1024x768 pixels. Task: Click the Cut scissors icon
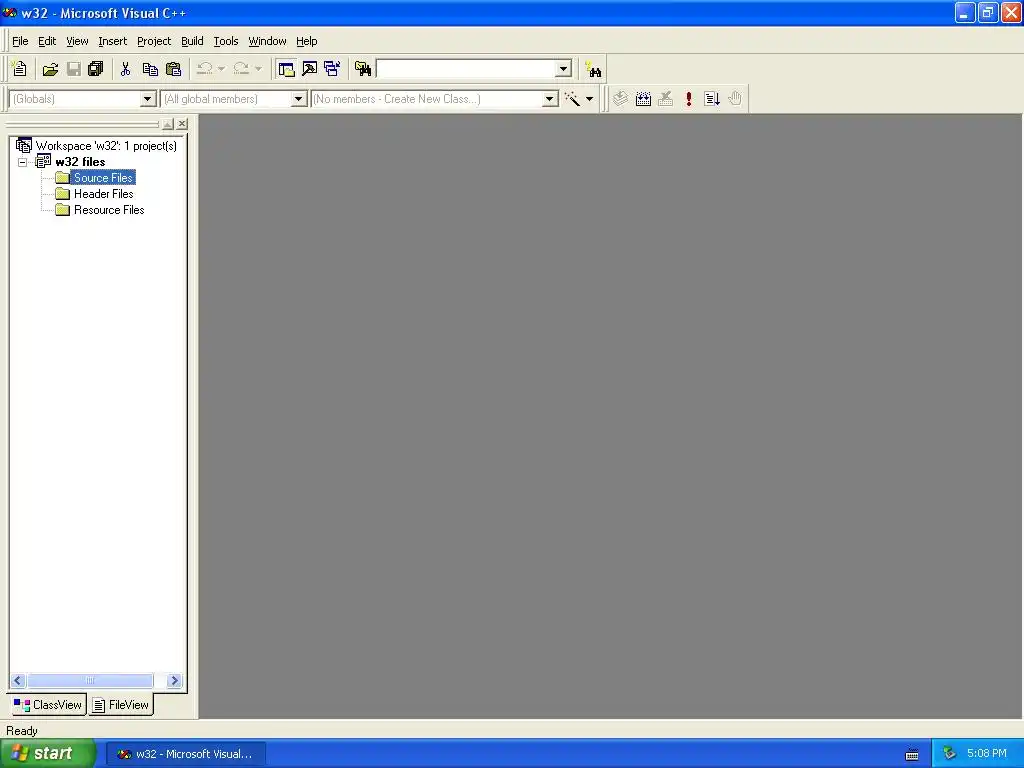[x=125, y=69]
